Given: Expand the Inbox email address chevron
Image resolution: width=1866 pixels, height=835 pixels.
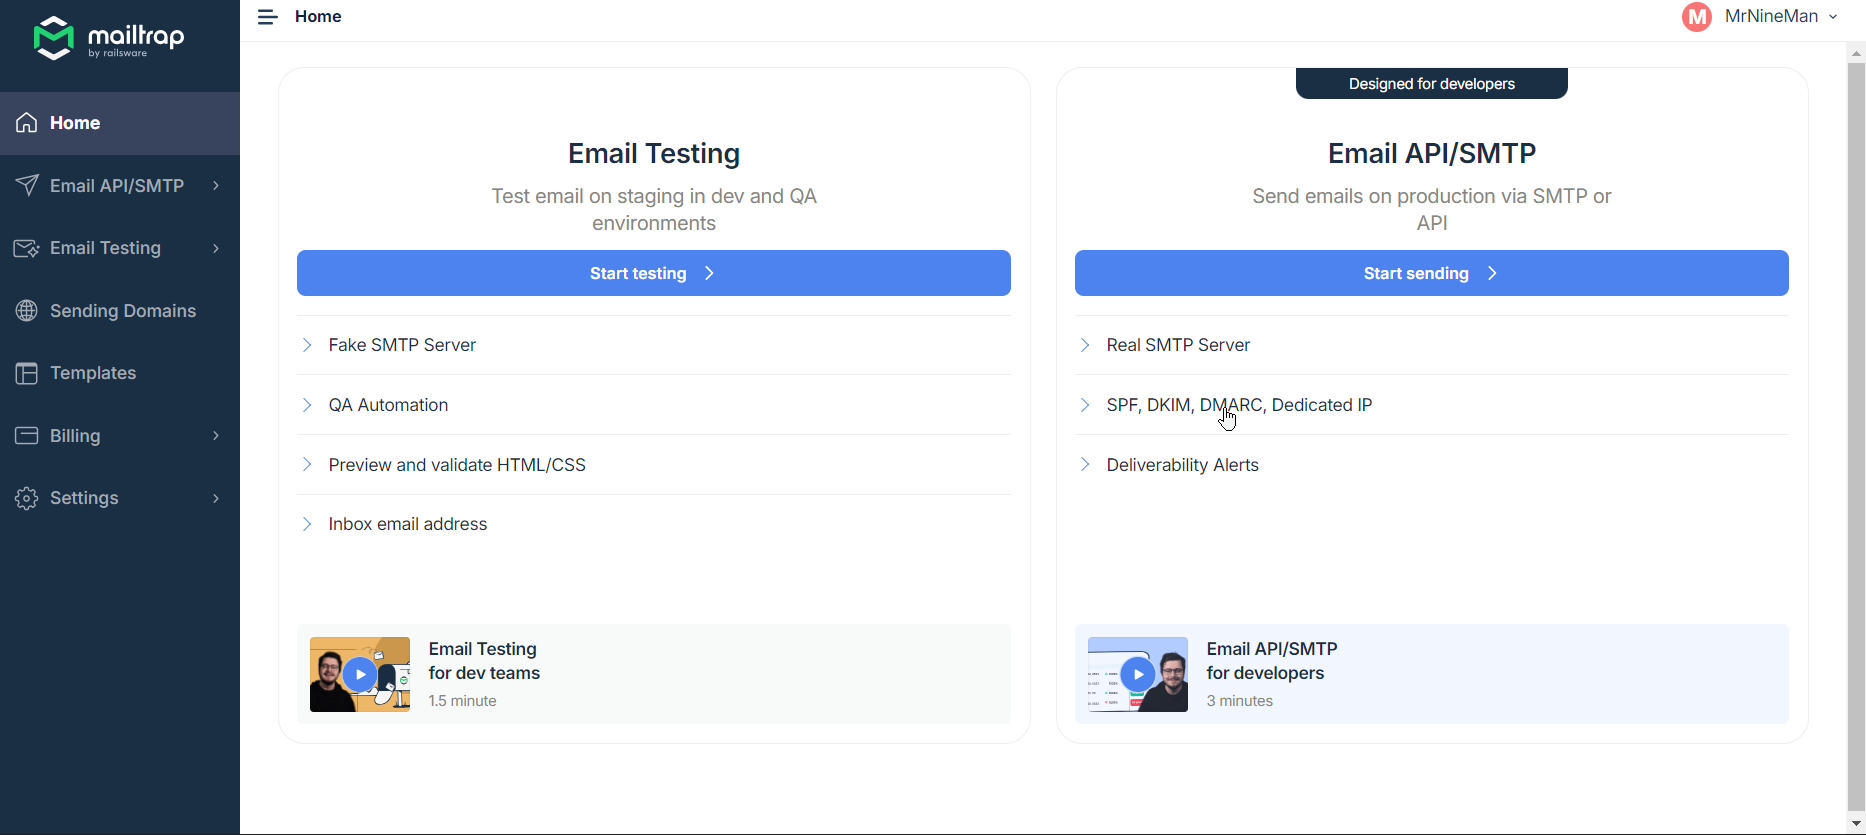Looking at the screenshot, I should pyautogui.click(x=307, y=524).
